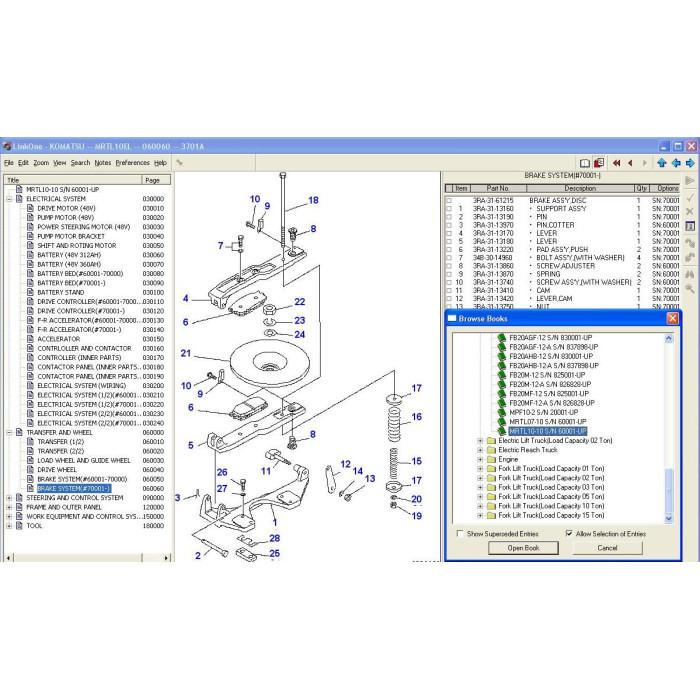Viewport: 700px width, 700px height.
Task: Click the Title column header in tree
Action: click(x=73, y=180)
